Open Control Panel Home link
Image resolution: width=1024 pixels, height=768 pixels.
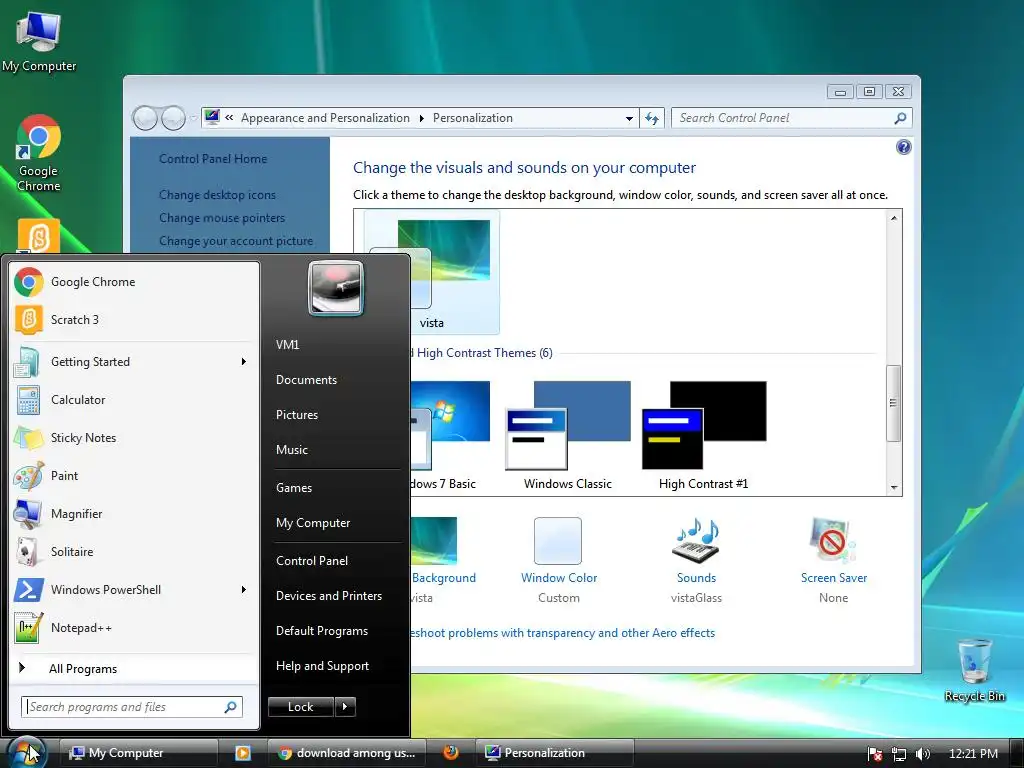[x=213, y=159]
